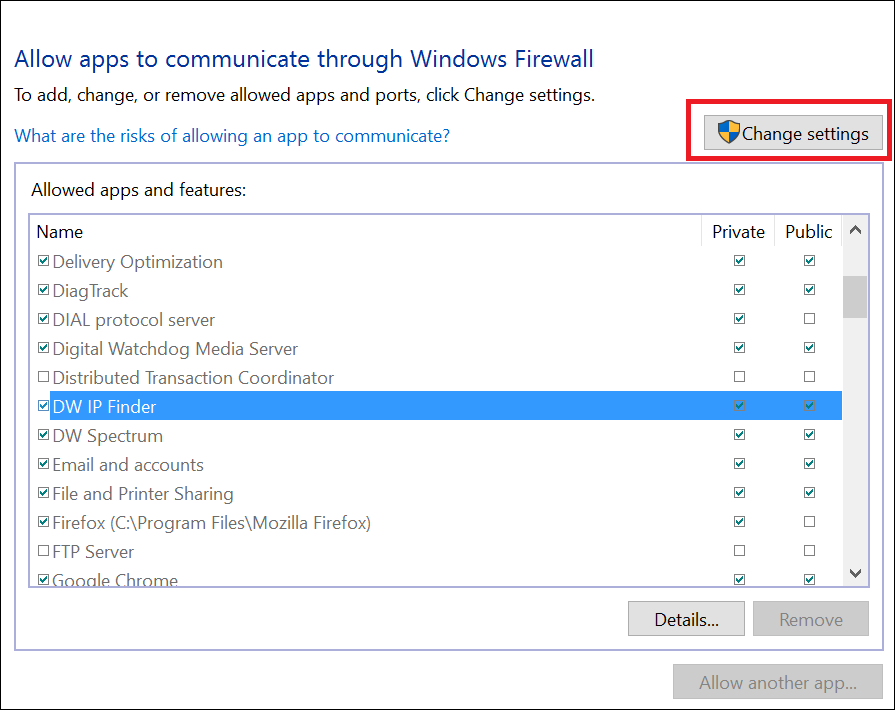Uncheck the Private box for DW Spectrum
895x710 pixels.
pyautogui.click(x=739, y=434)
